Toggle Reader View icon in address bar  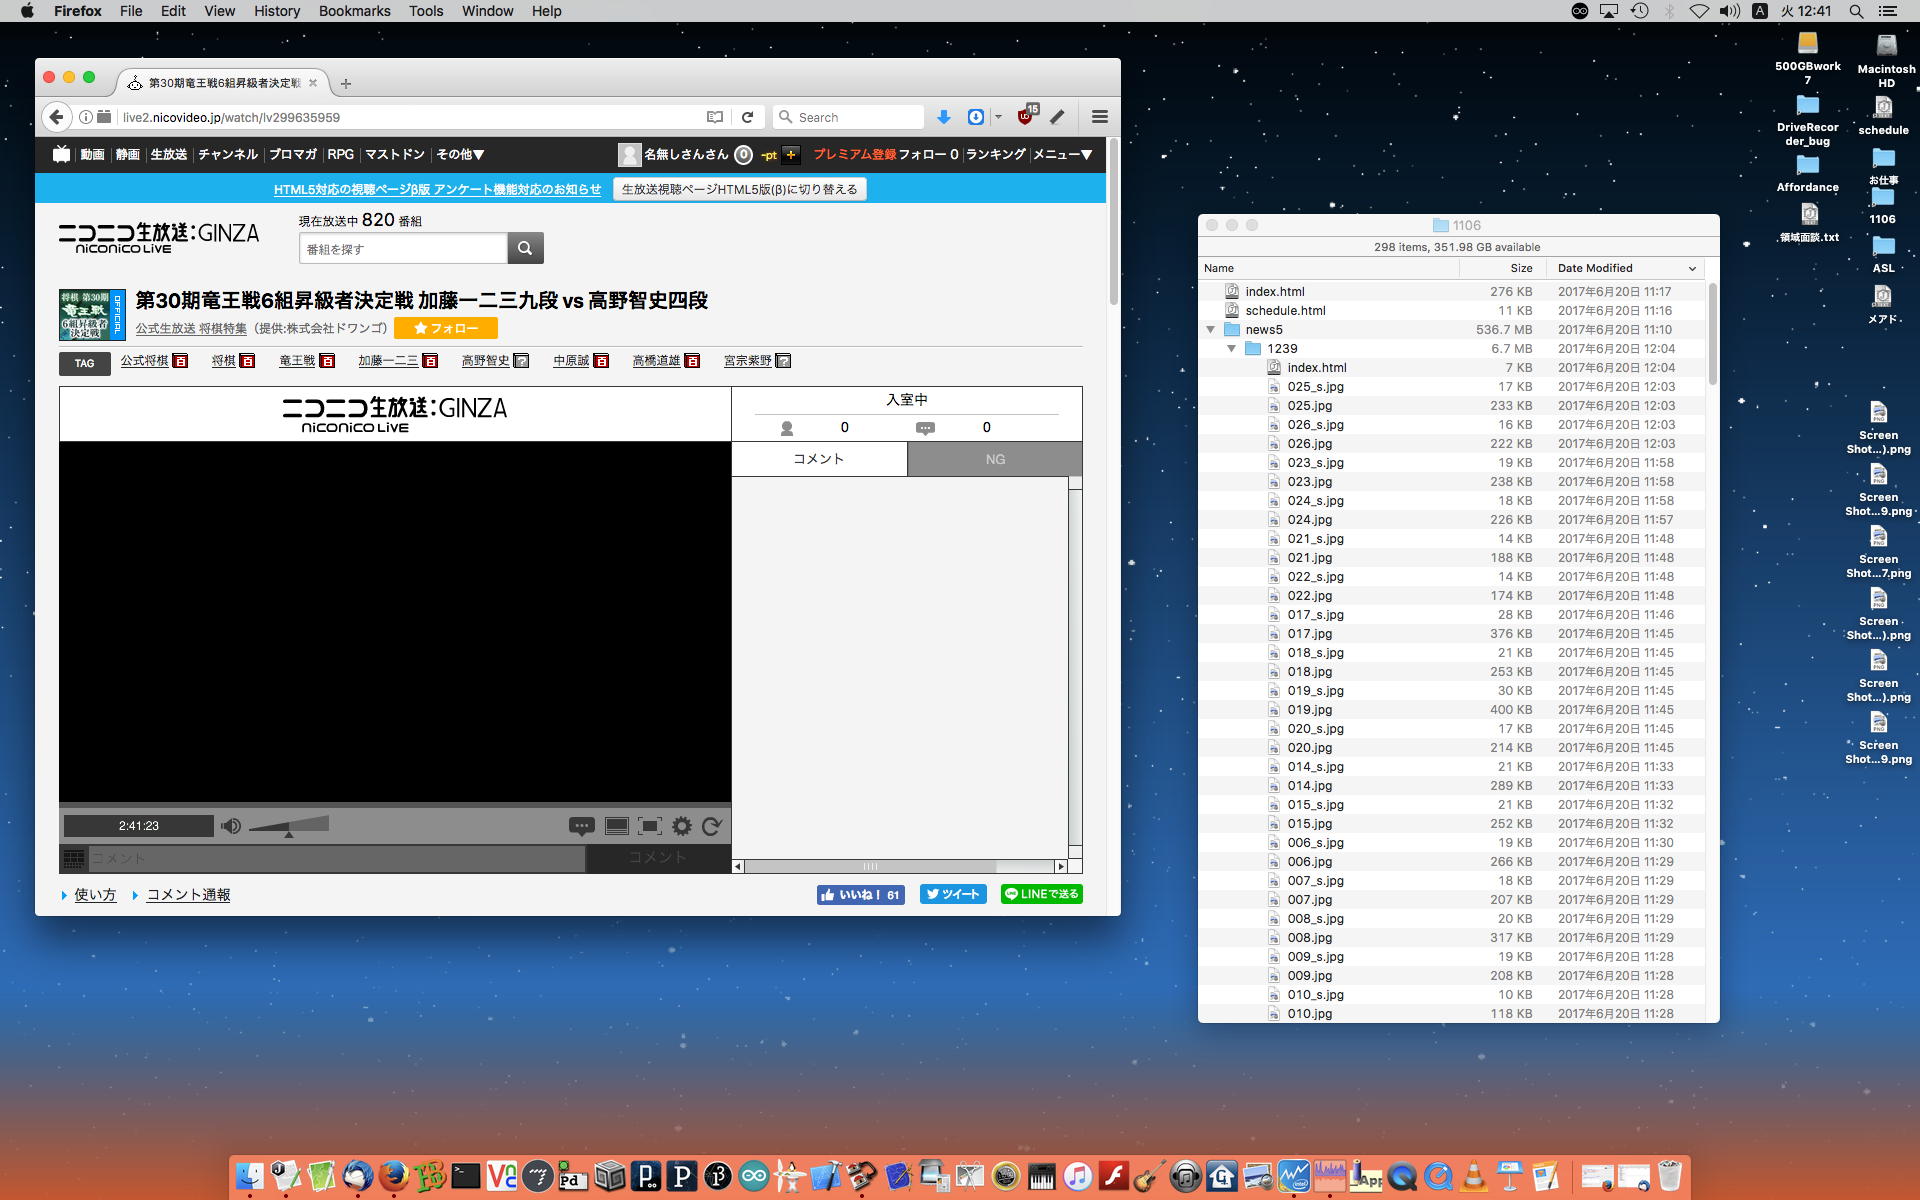[x=715, y=117]
